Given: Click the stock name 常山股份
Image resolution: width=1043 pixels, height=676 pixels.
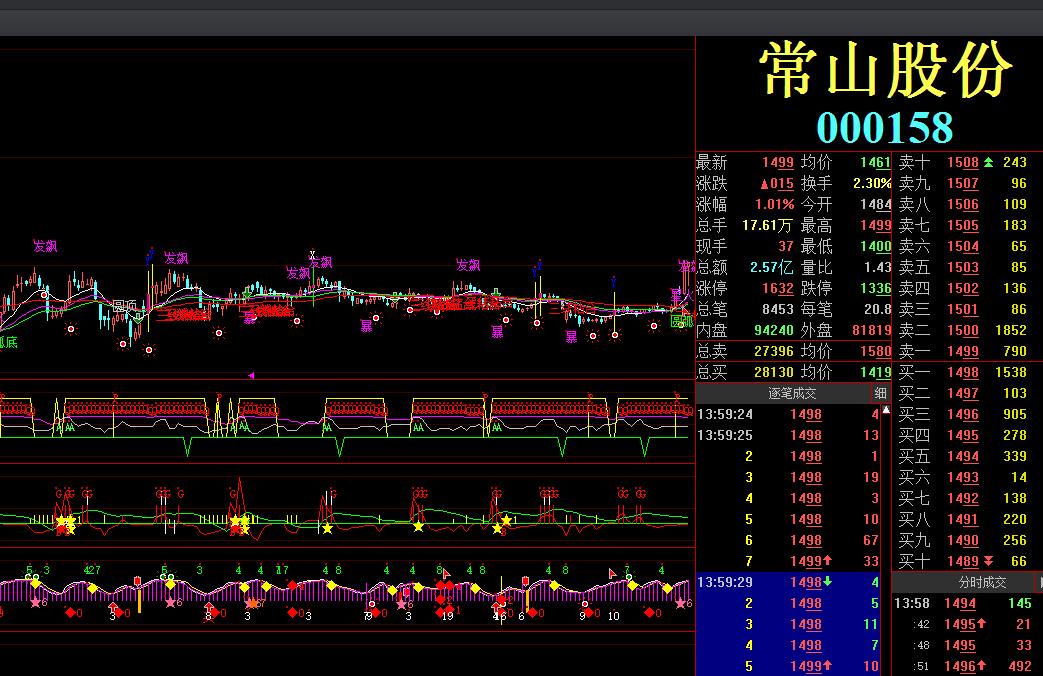Looking at the screenshot, I should tap(885, 71).
